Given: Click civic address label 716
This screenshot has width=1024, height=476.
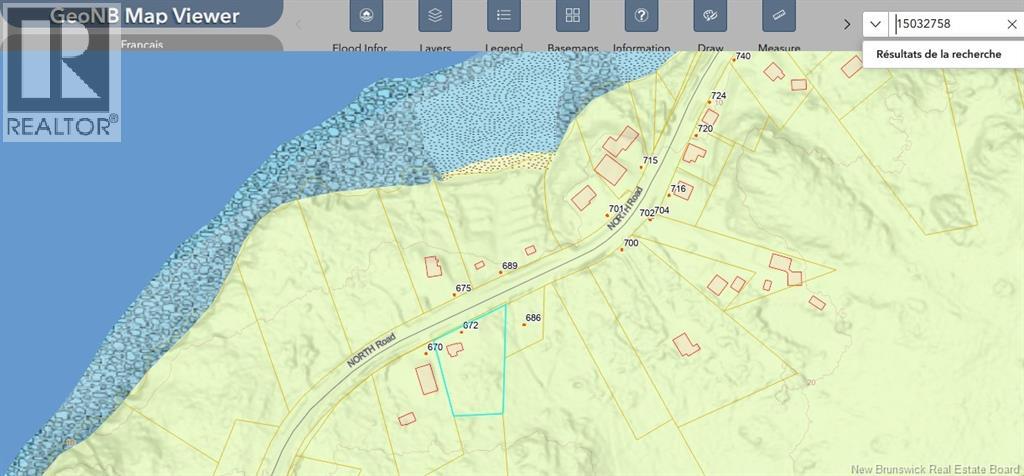Looking at the screenshot, I should [x=678, y=189].
